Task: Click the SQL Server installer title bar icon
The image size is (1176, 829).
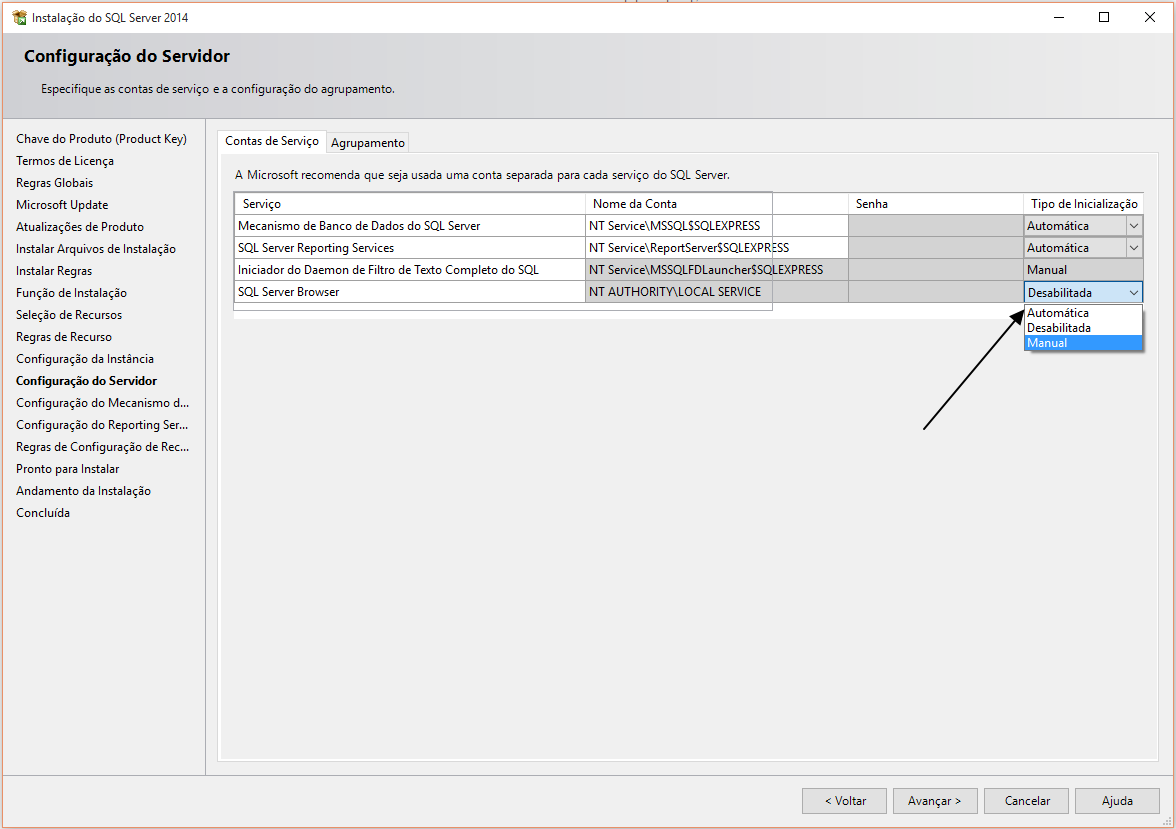Action: coord(20,17)
